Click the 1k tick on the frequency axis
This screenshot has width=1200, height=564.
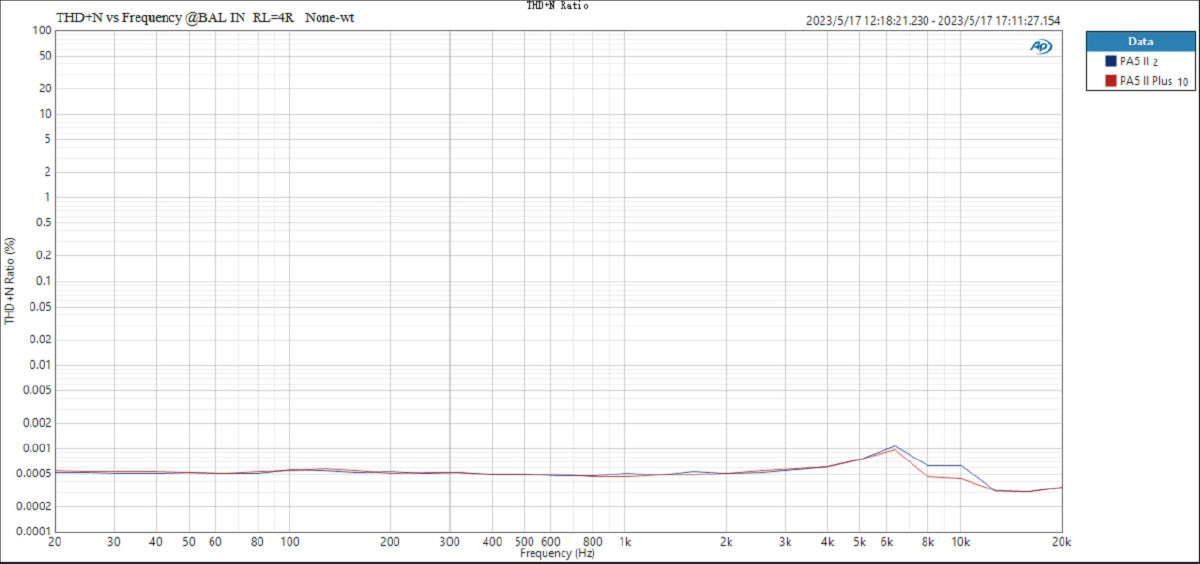(x=625, y=542)
